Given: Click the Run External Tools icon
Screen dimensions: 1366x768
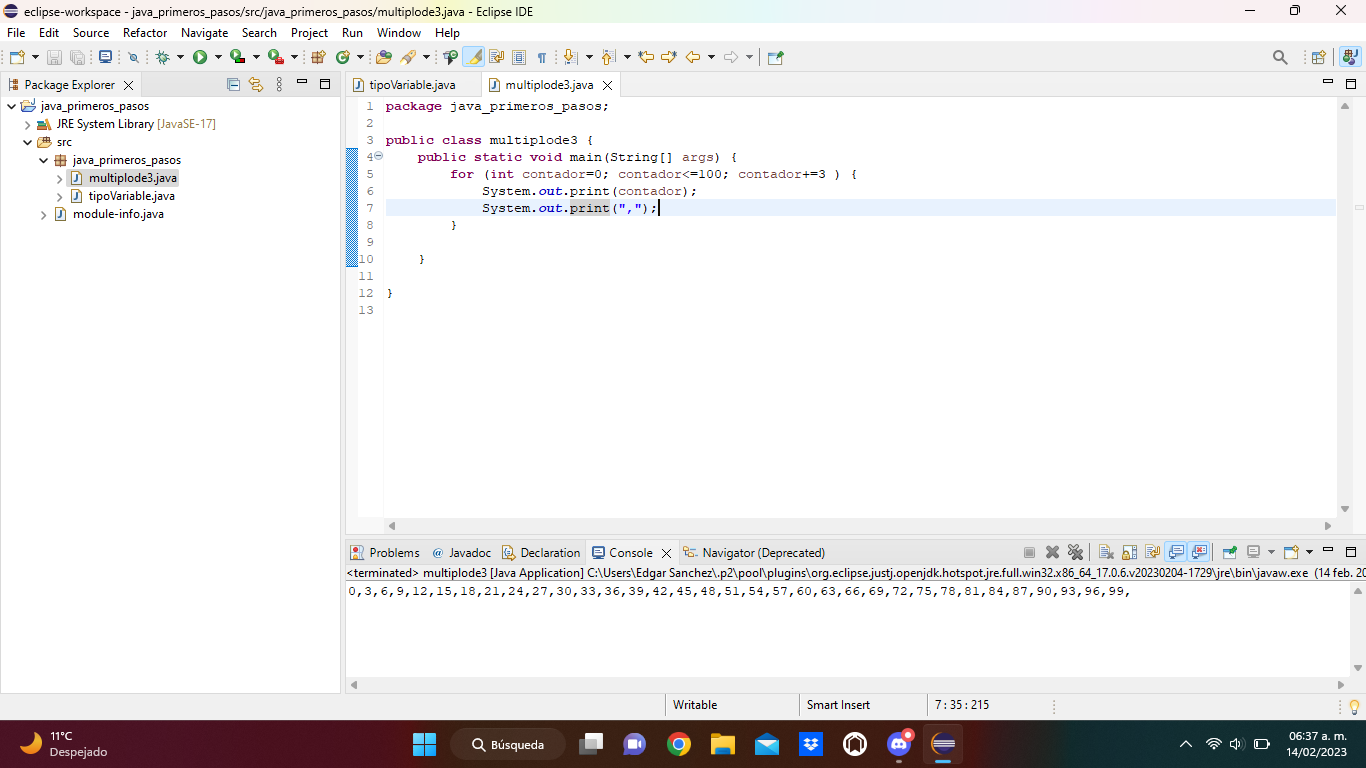Looking at the screenshot, I should (275, 57).
